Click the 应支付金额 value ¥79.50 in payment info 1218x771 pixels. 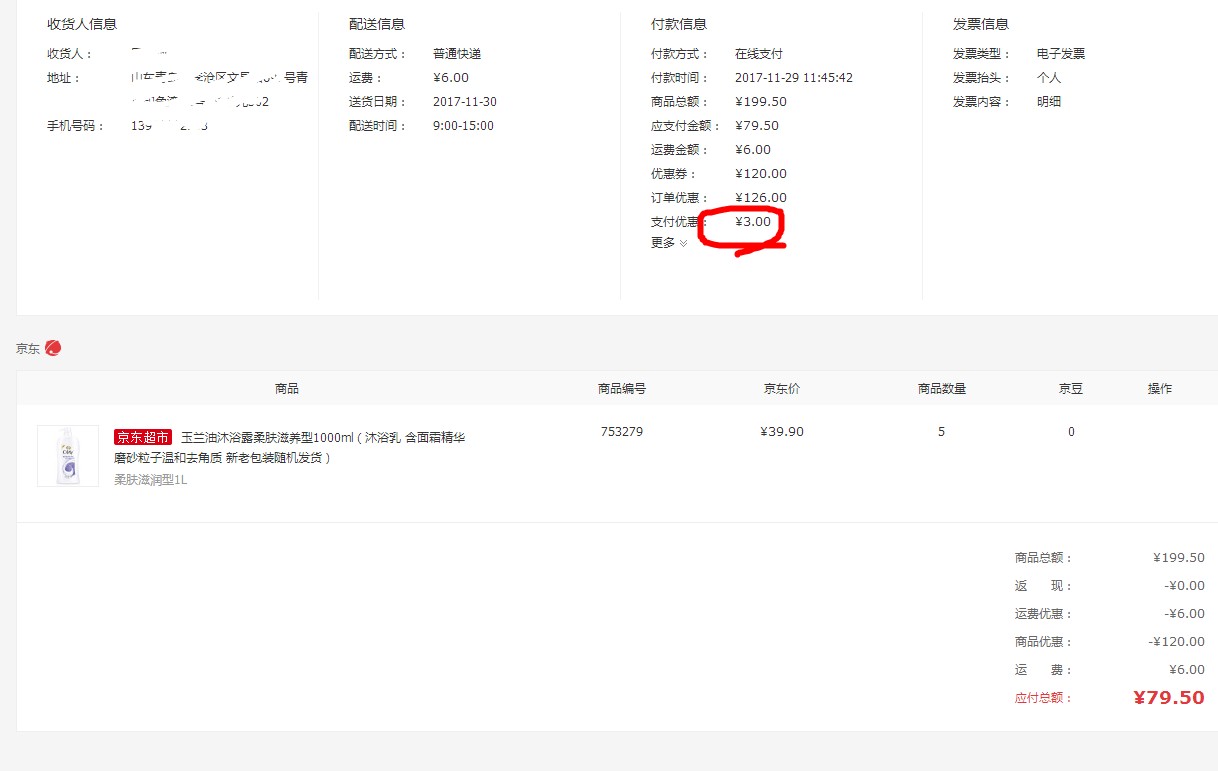(x=757, y=126)
